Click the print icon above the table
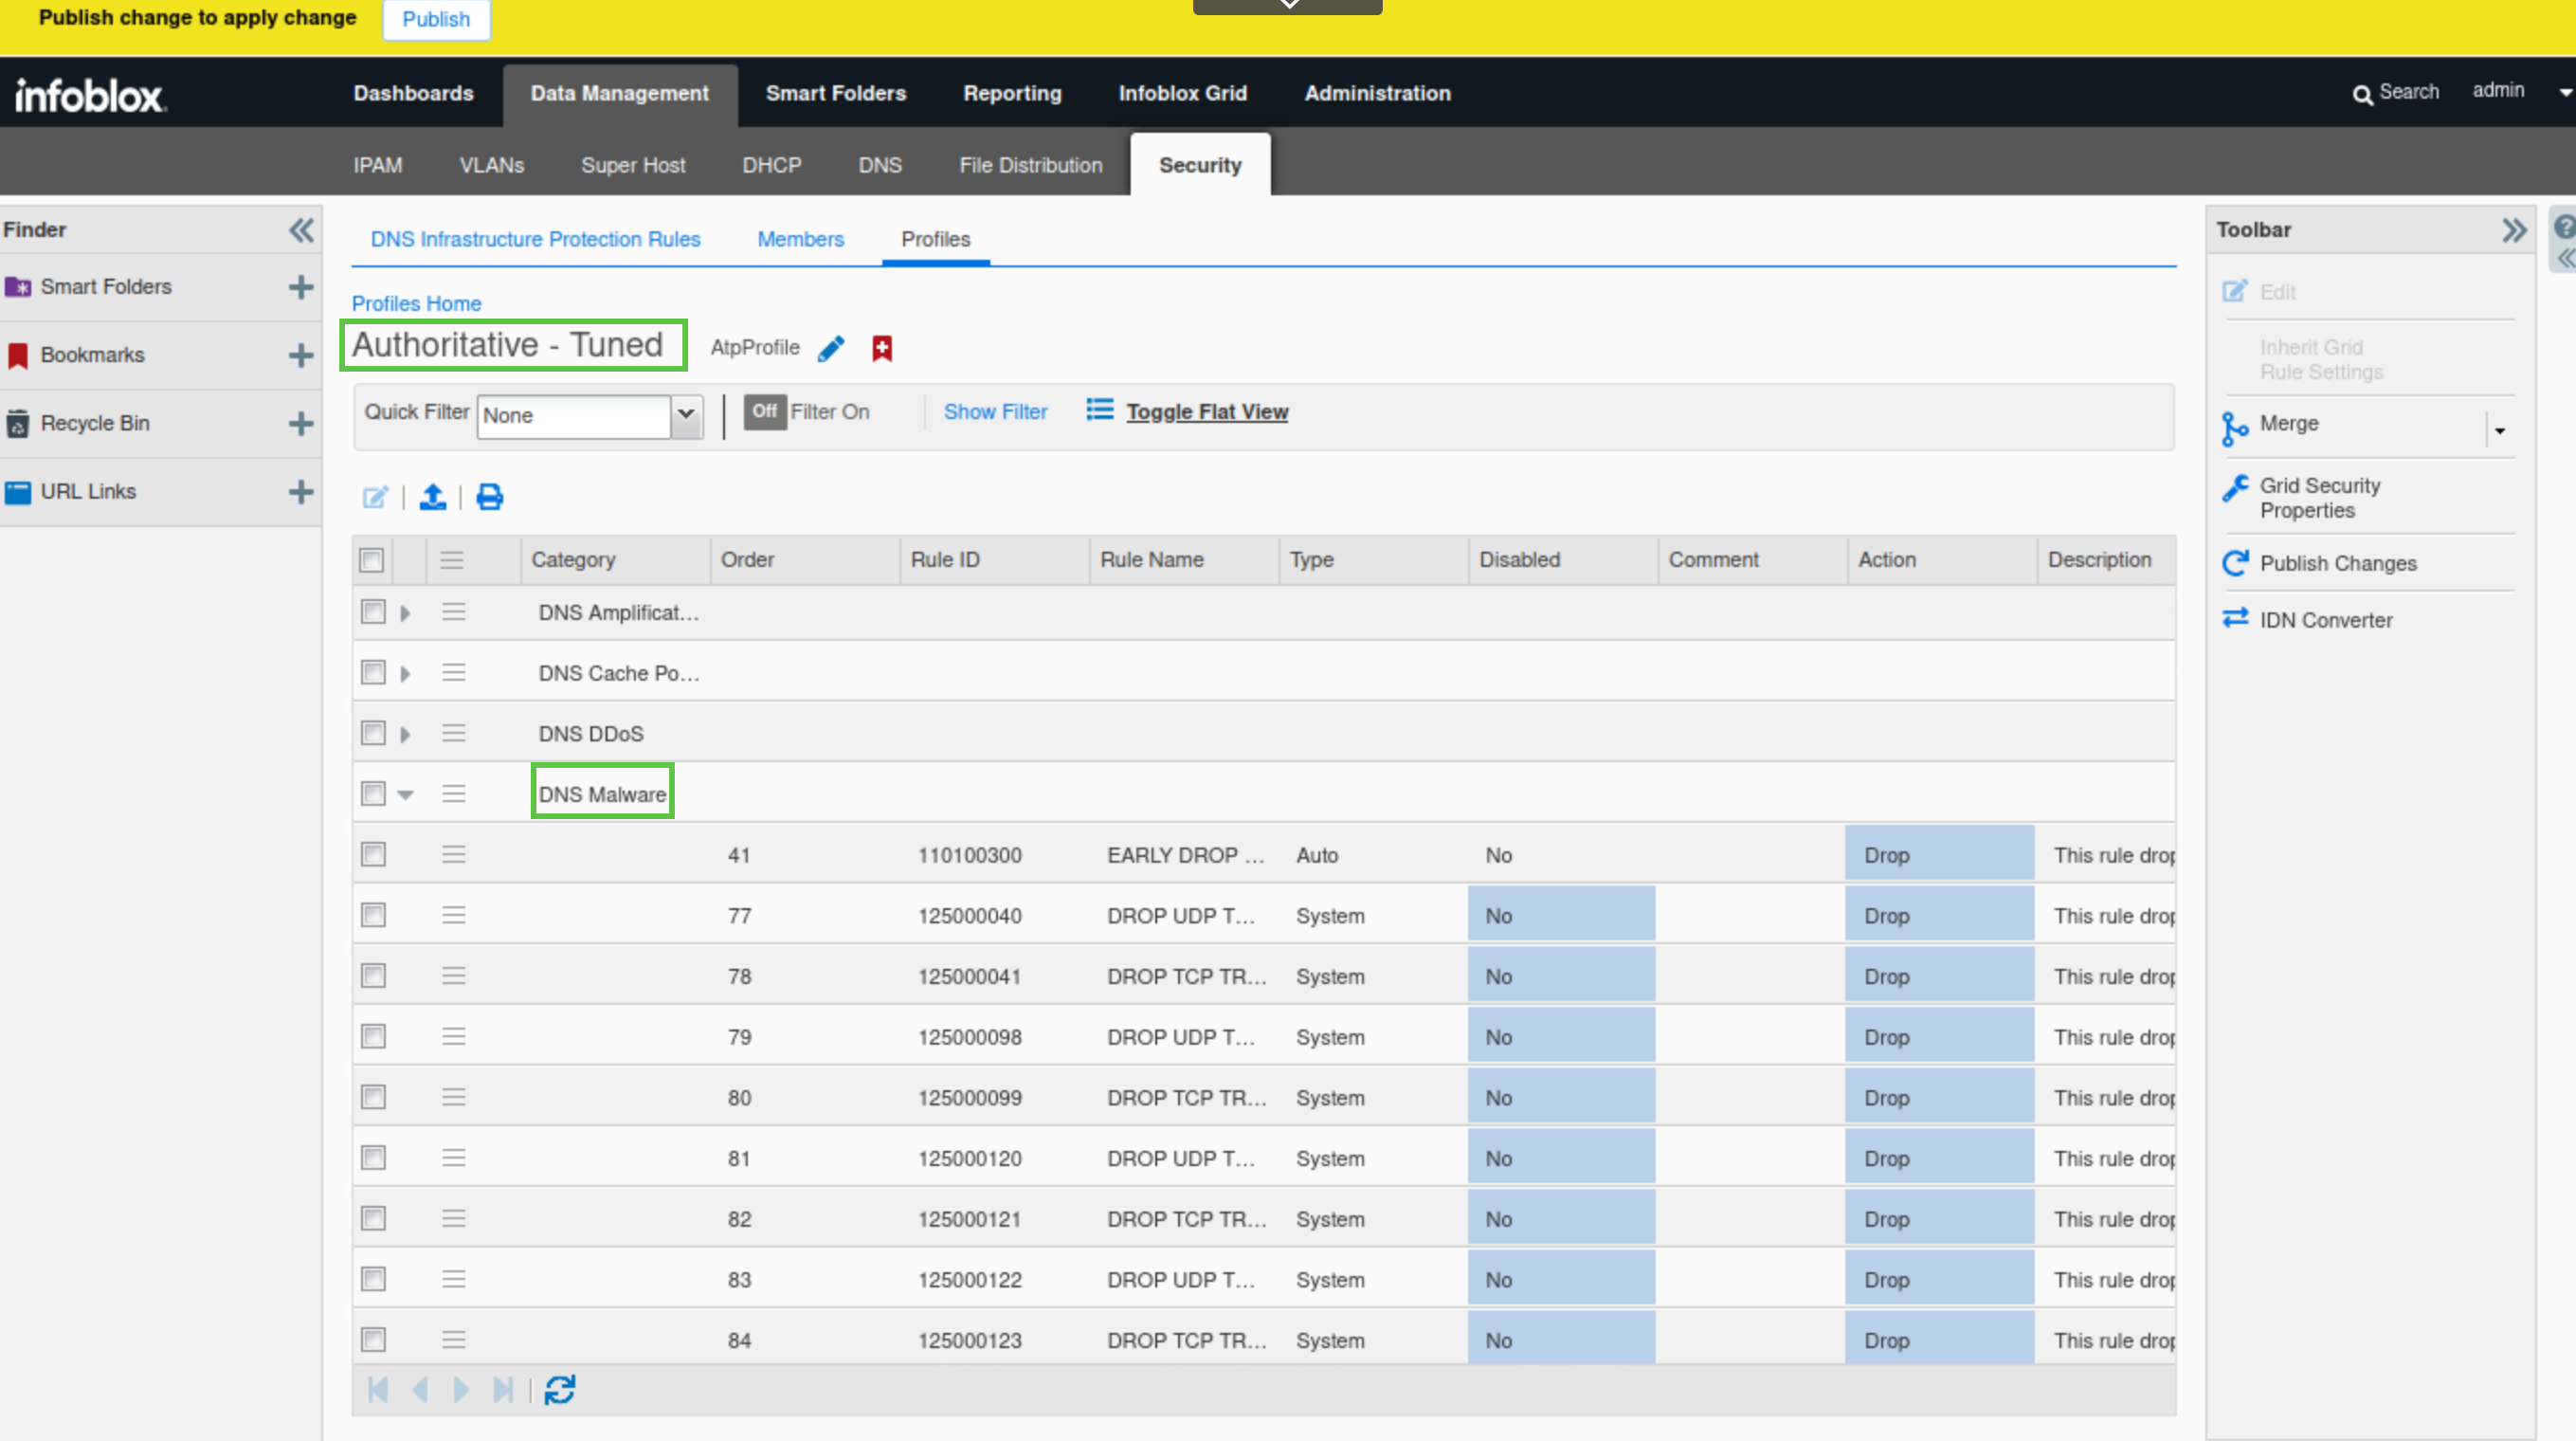 pos(489,497)
